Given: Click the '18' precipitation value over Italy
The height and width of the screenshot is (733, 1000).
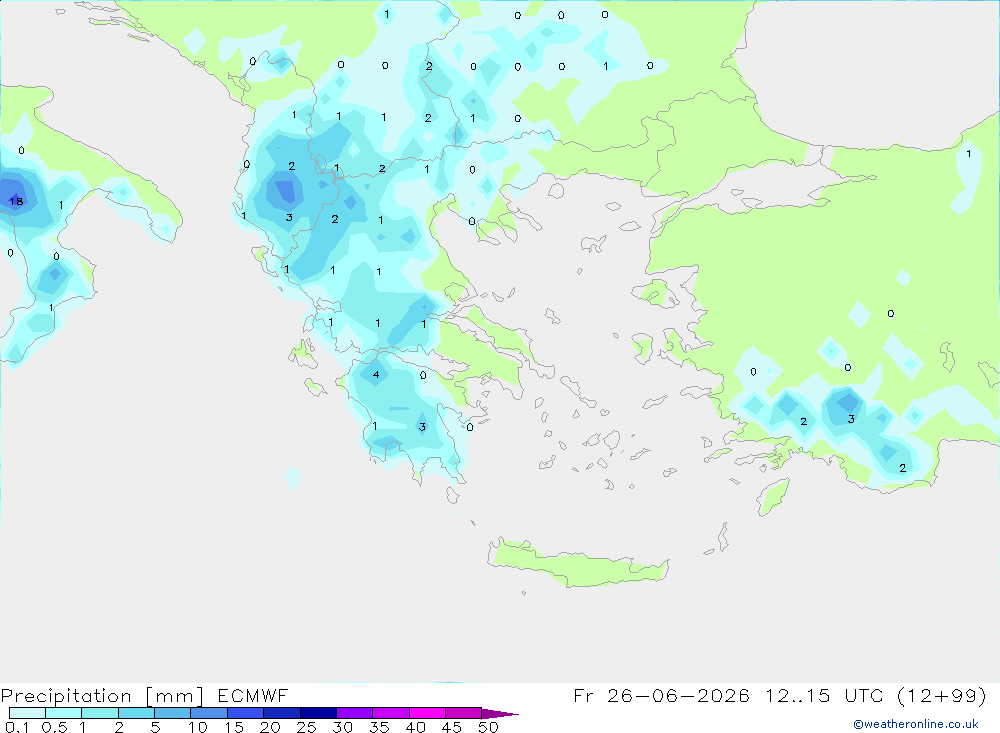Looking at the screenshot, I should (16, 201).
